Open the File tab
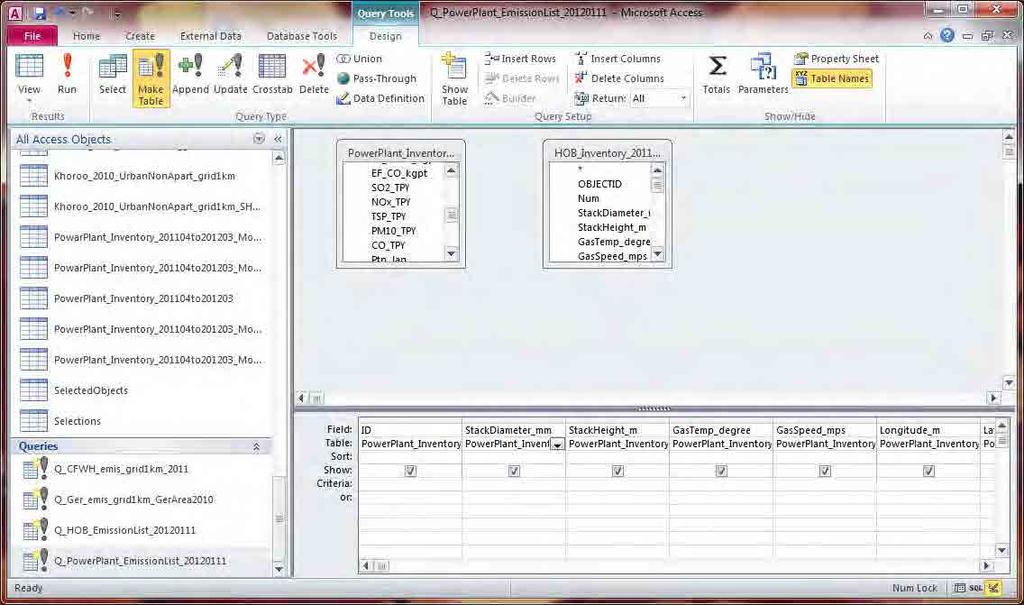This screenshot has width=1024, height=605. 33,36
